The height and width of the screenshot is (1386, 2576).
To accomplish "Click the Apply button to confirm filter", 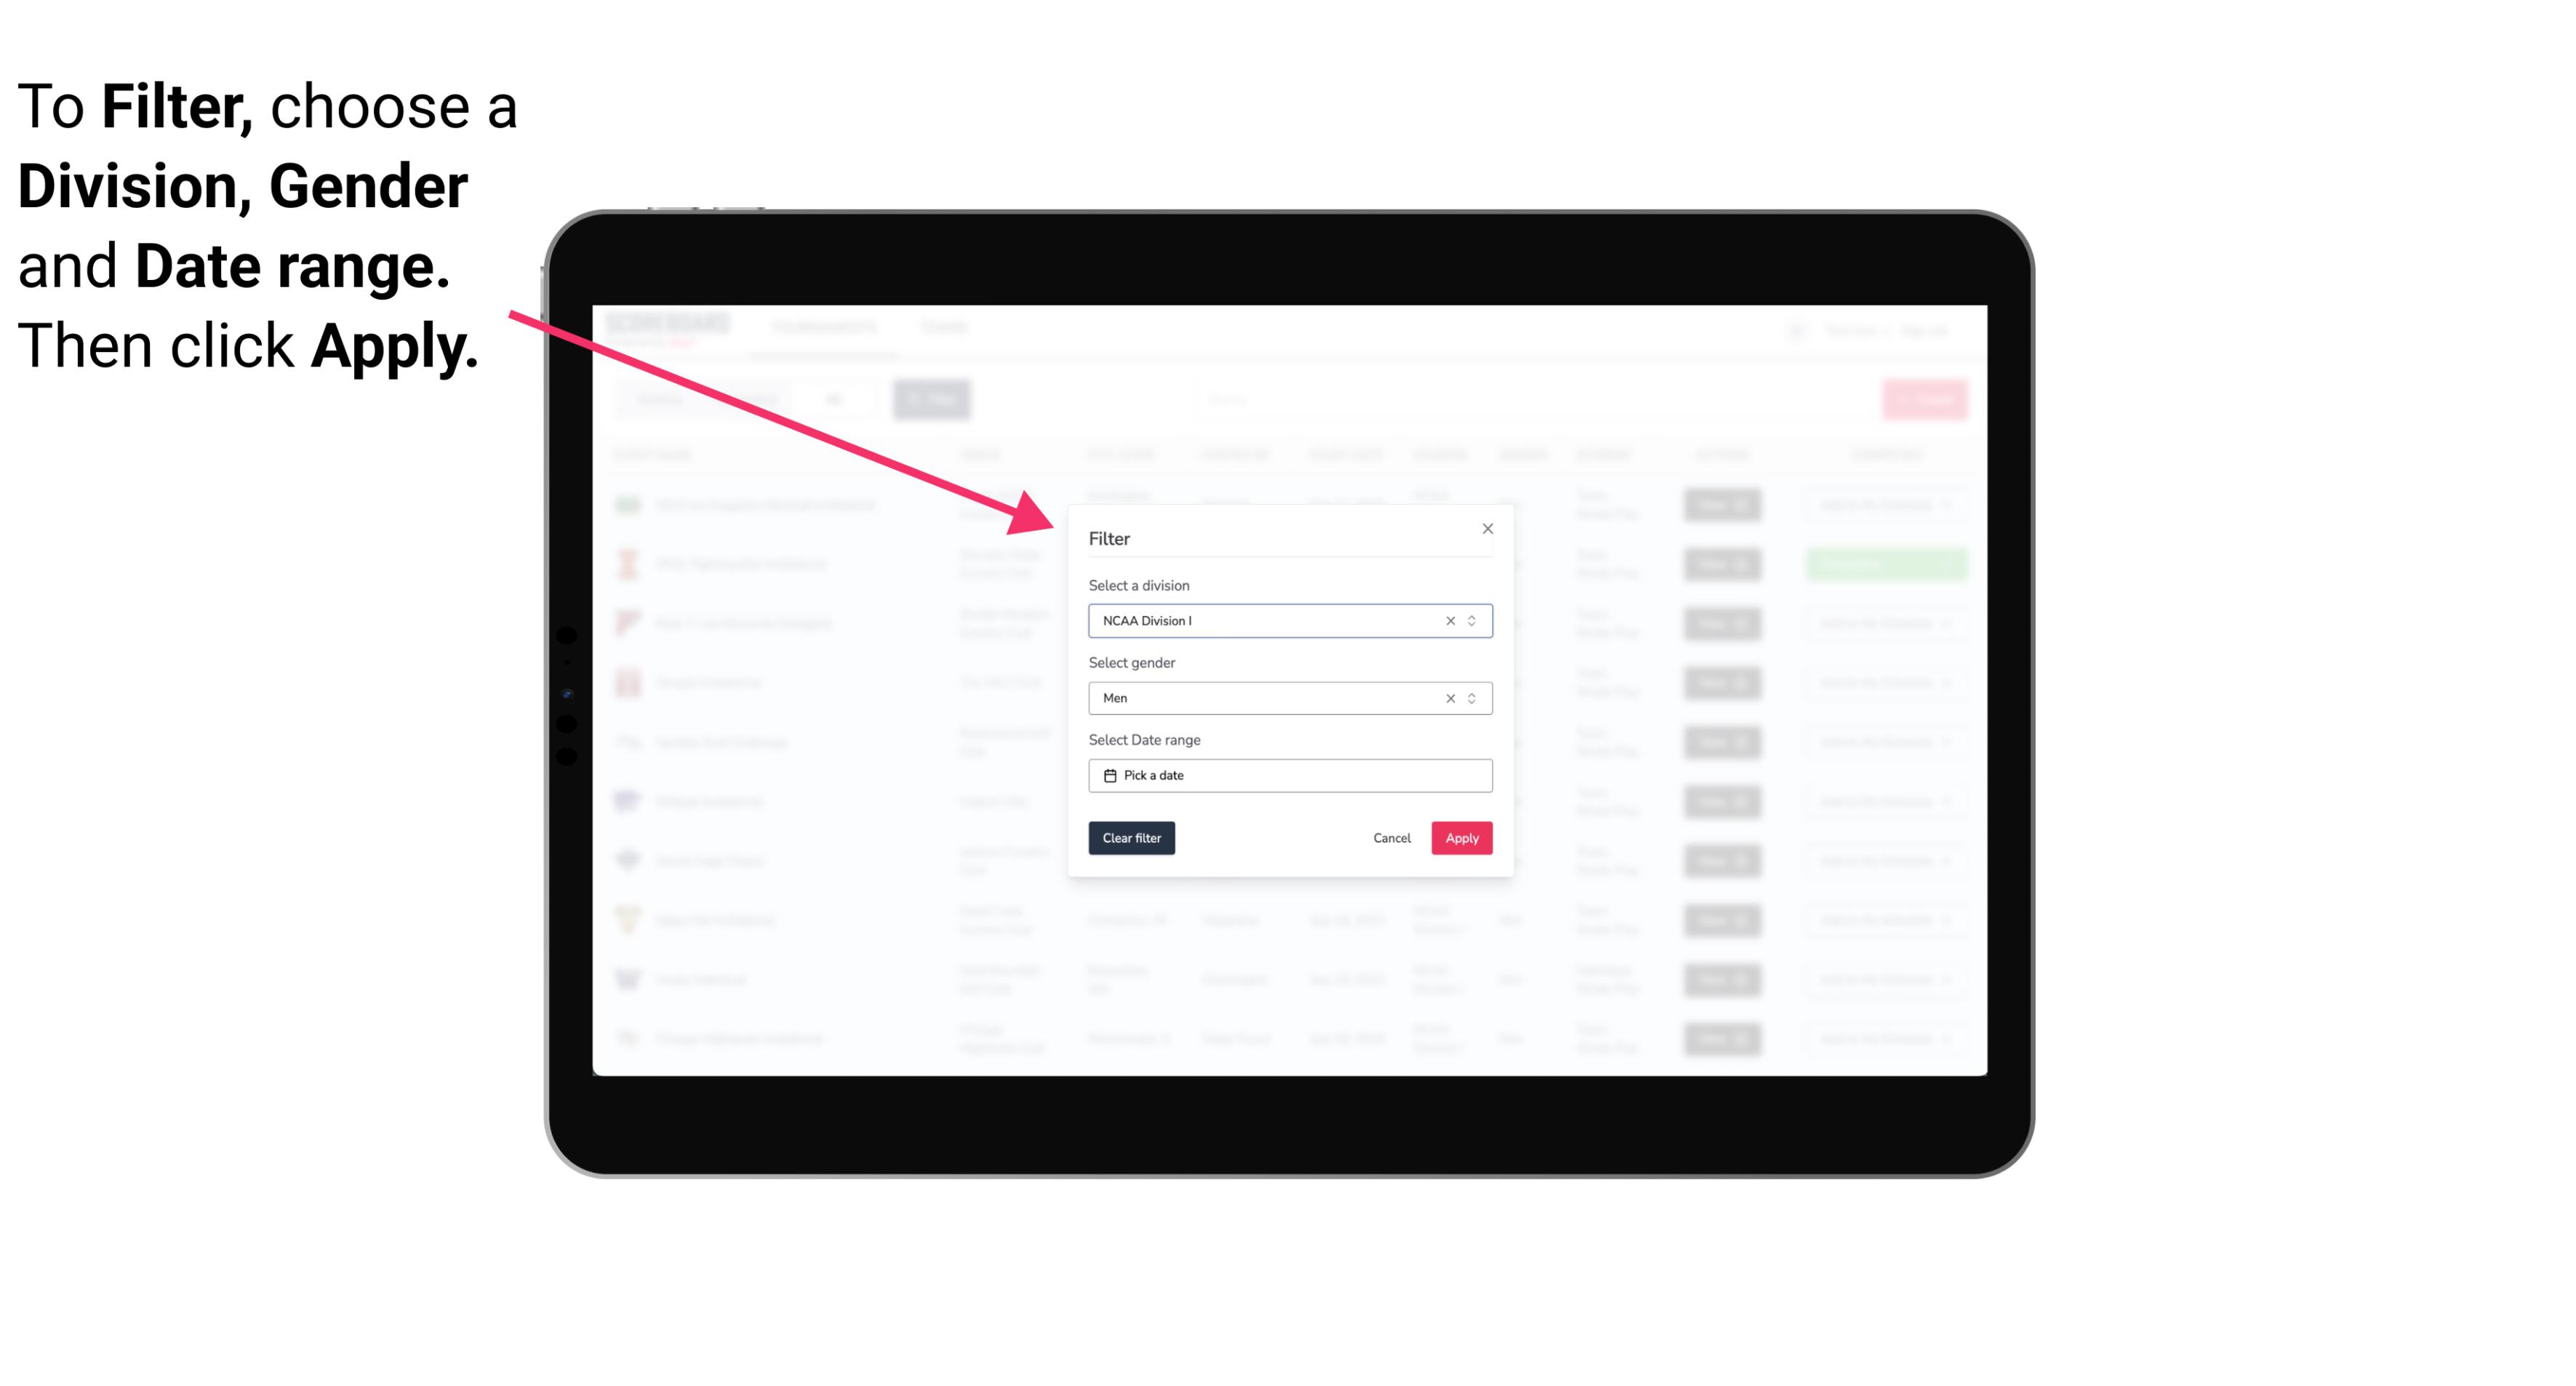I will click(x=1461, y=838).
